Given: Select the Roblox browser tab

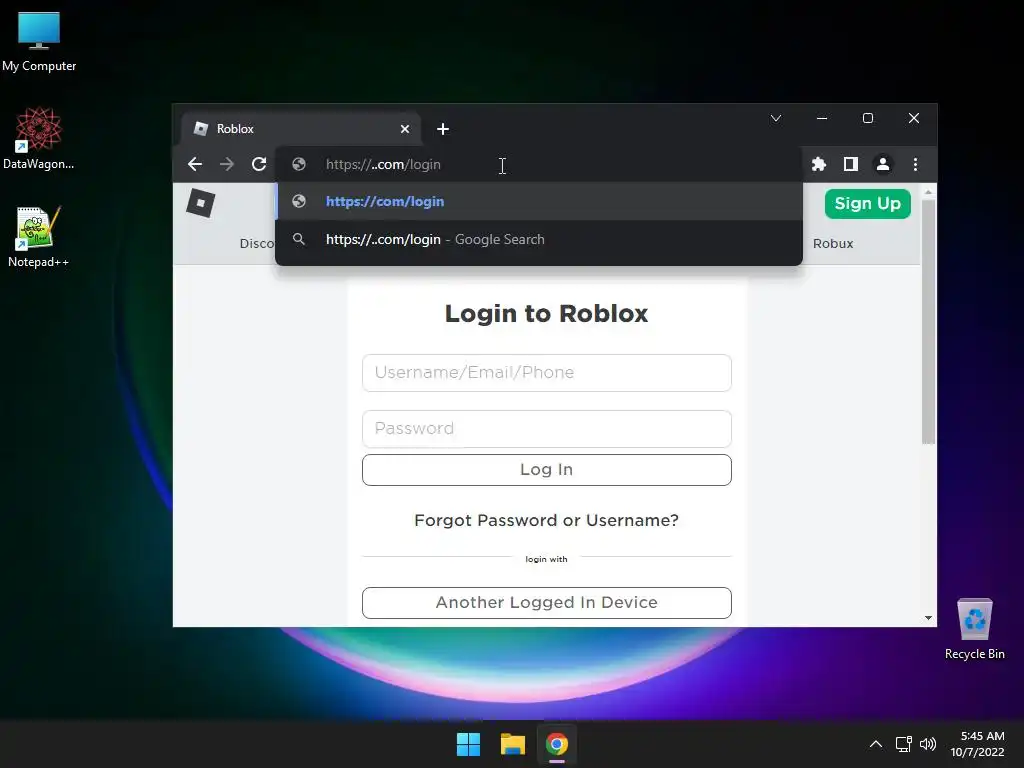Looking at the screenshot, I should click(301, 129).
